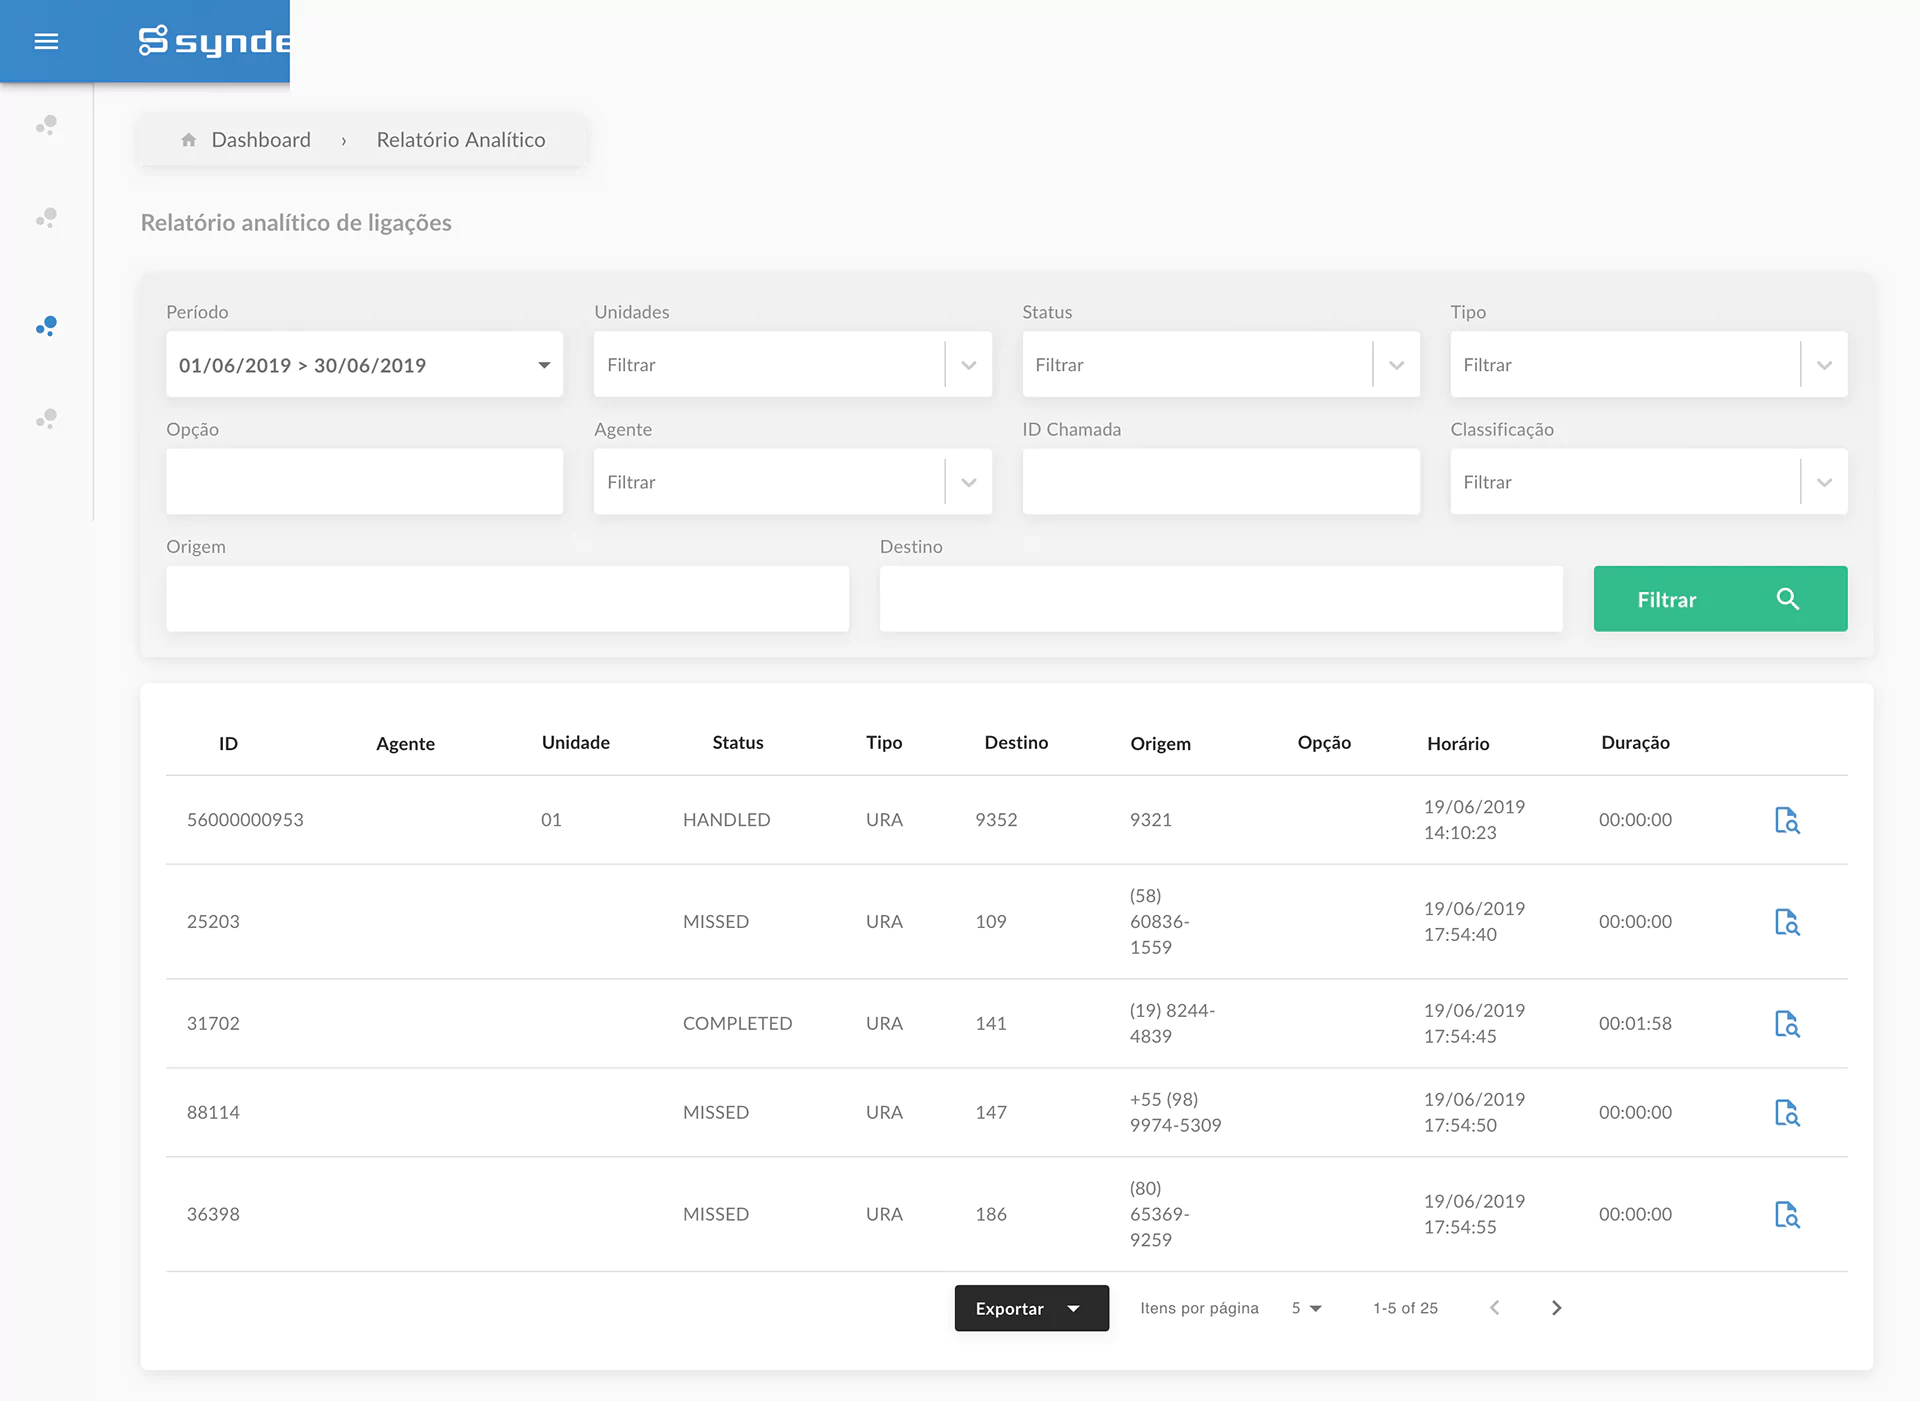The image size is (1920, 1401).
Task: Open fourth sidebar navigation icon
Action: tap(46, 419)
